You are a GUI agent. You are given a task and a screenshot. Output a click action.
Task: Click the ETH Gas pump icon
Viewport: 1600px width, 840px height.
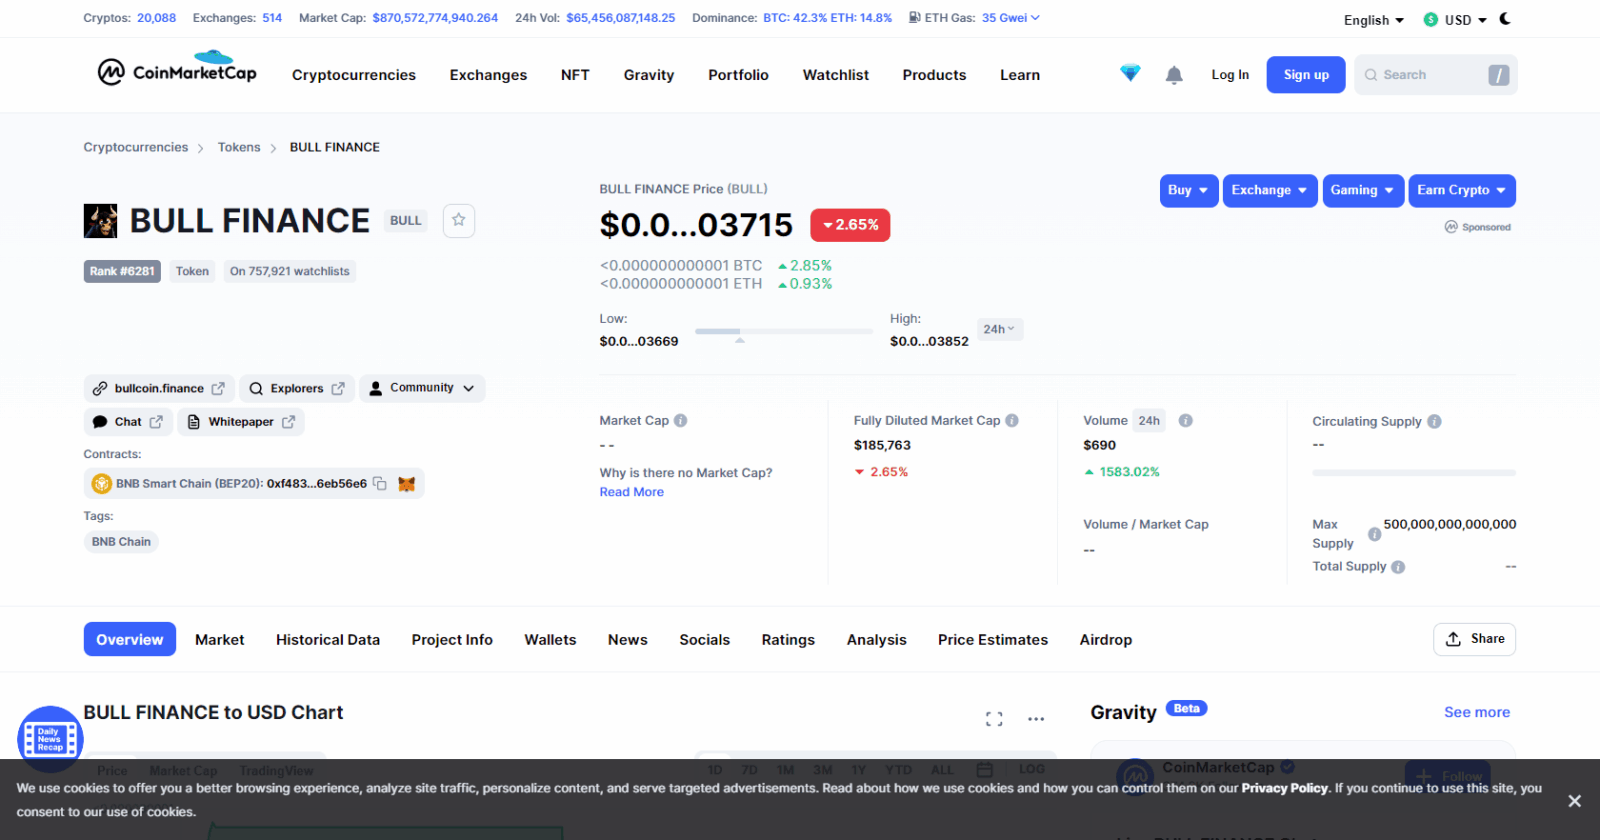[x=914, y=18]
